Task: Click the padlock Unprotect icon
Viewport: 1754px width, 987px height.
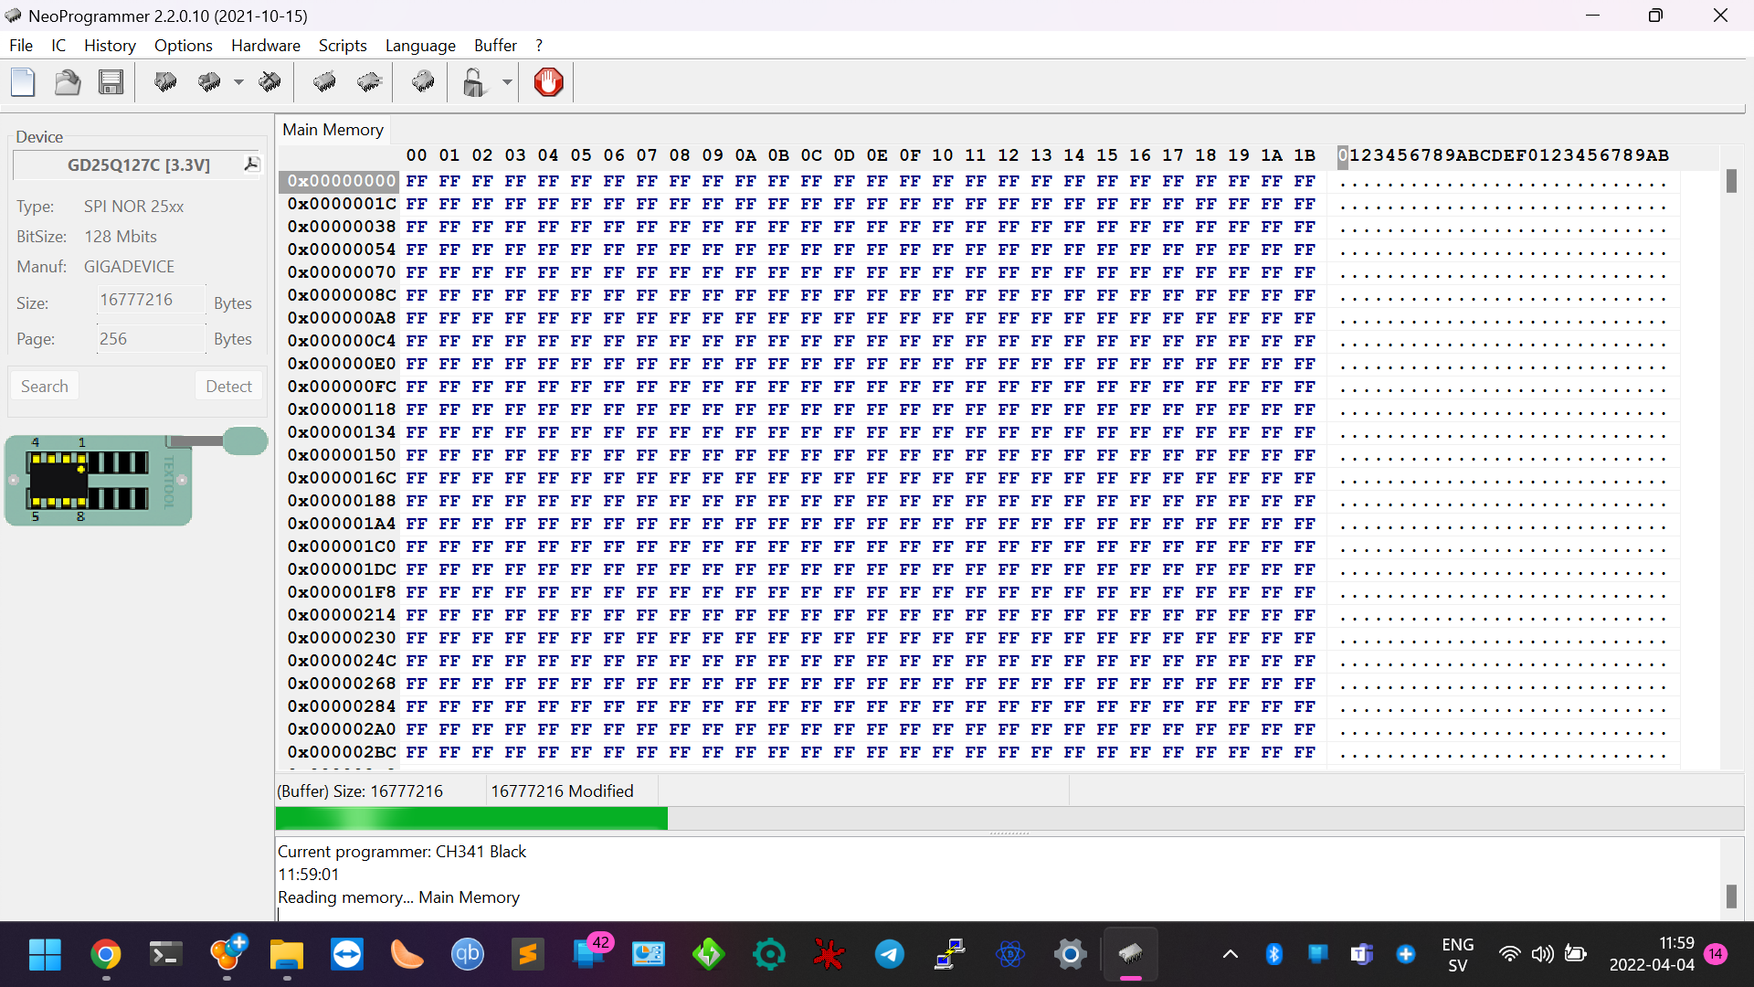Action: (x=474, y=82)
